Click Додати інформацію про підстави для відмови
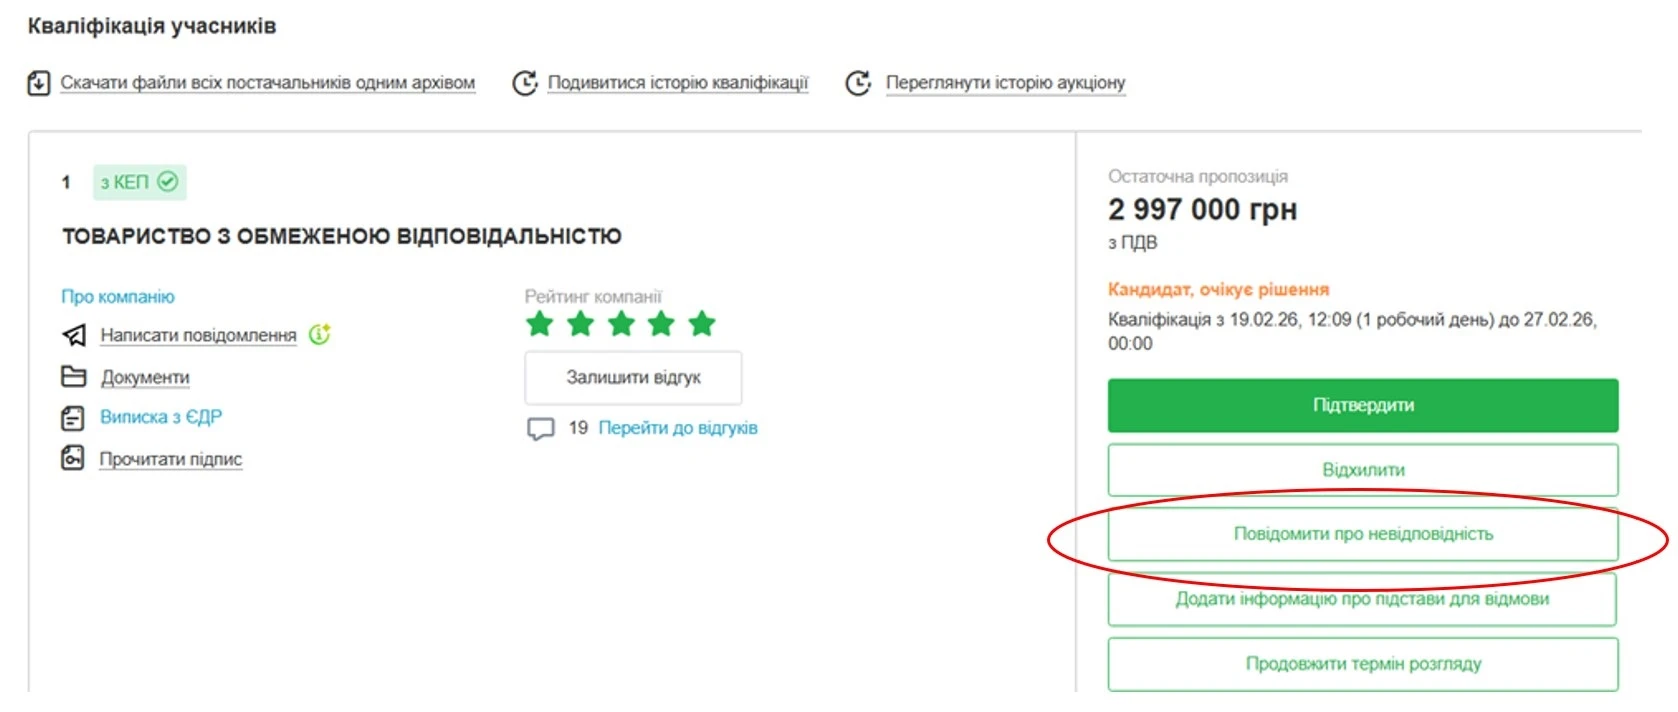Image resolution: width=1678 pixels, height=712 pixels. tap(1362, 599)
